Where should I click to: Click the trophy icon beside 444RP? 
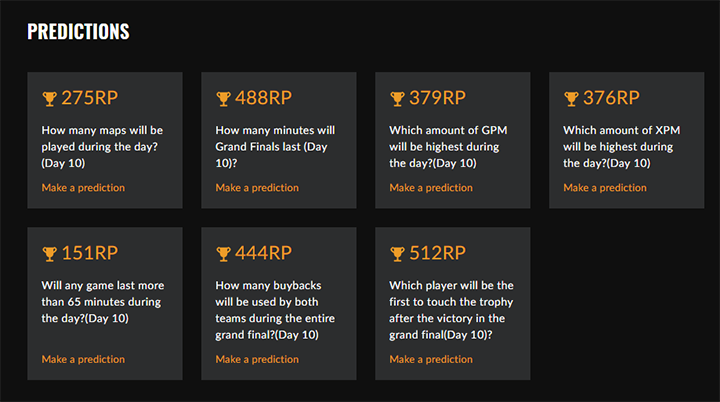[x=223, y=253]
